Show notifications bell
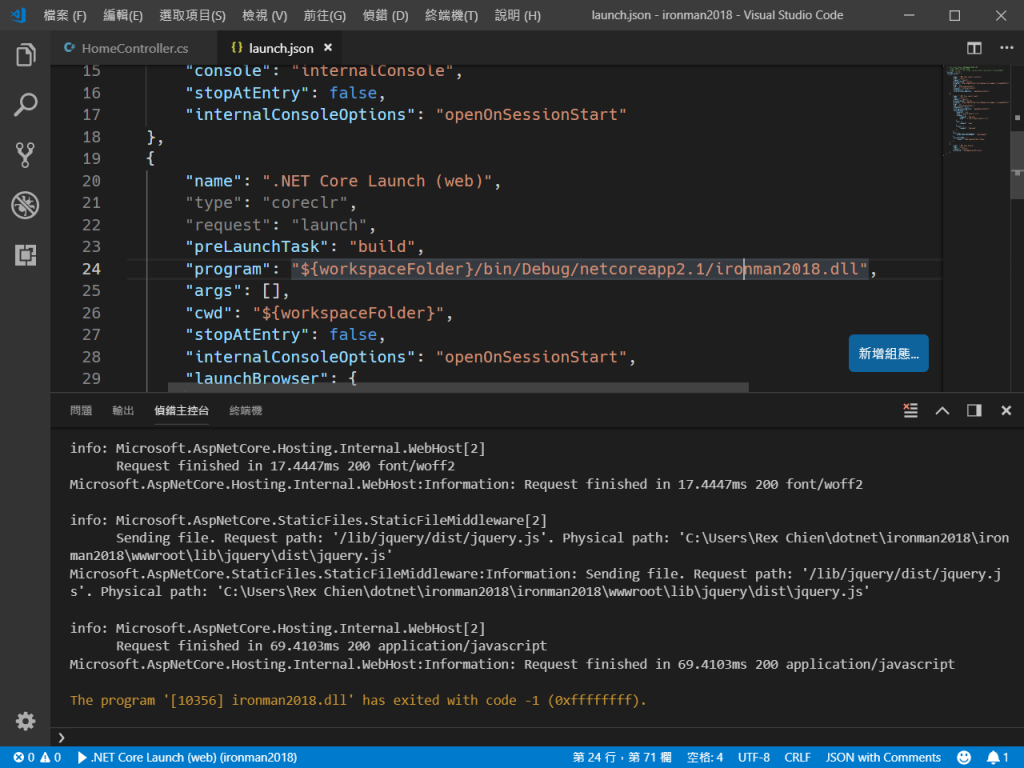Screen dimensions: 1024x768 pos(997,758)
